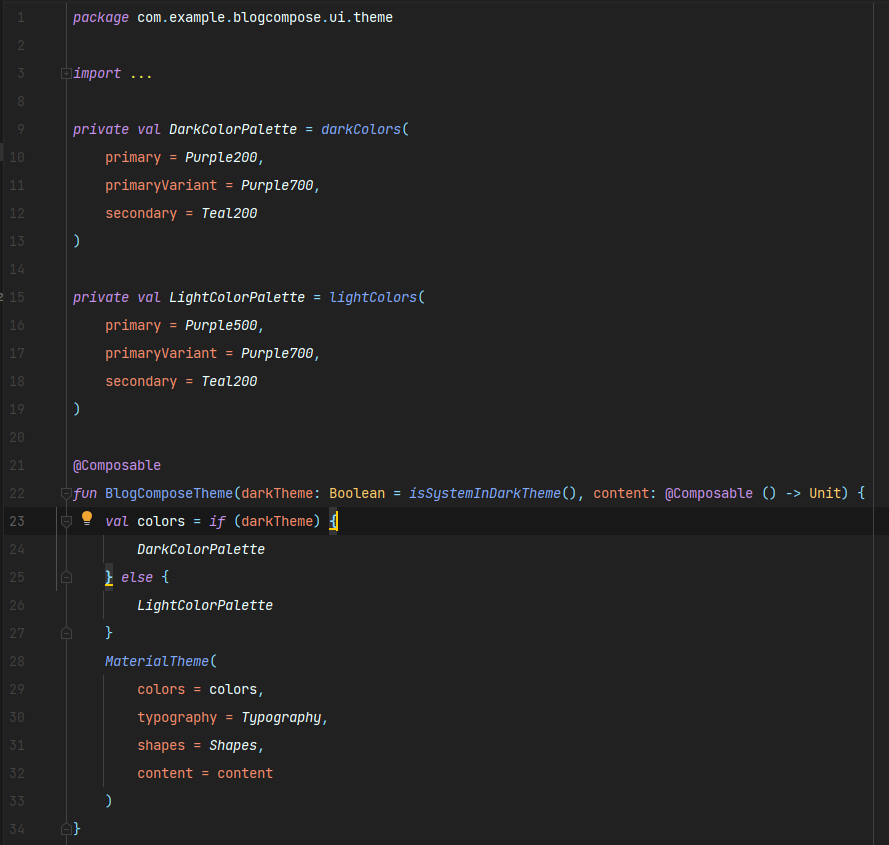Click the fun keyword on line 22
This screenshot has width=889, height=845.
coord(85,493)
